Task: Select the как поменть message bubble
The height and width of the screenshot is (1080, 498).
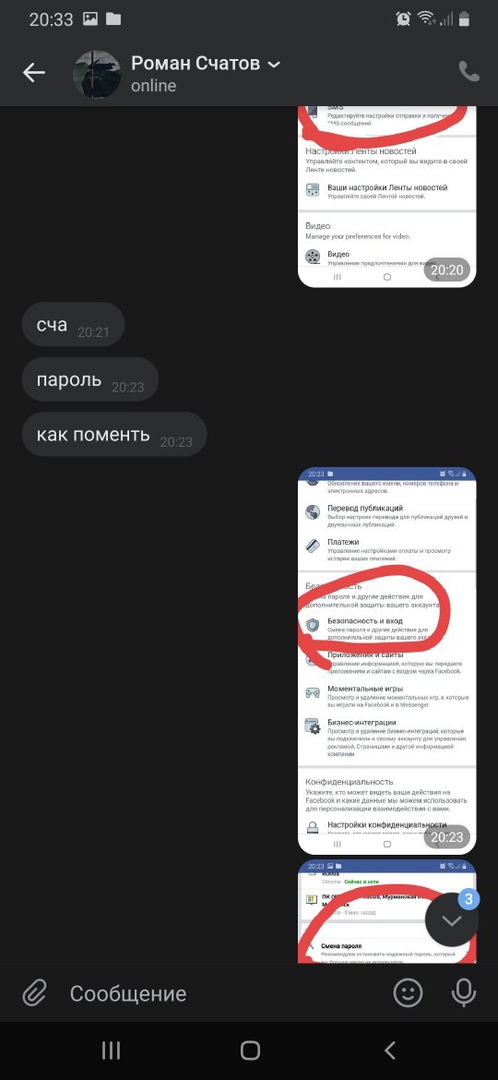Action: point(114,435)
